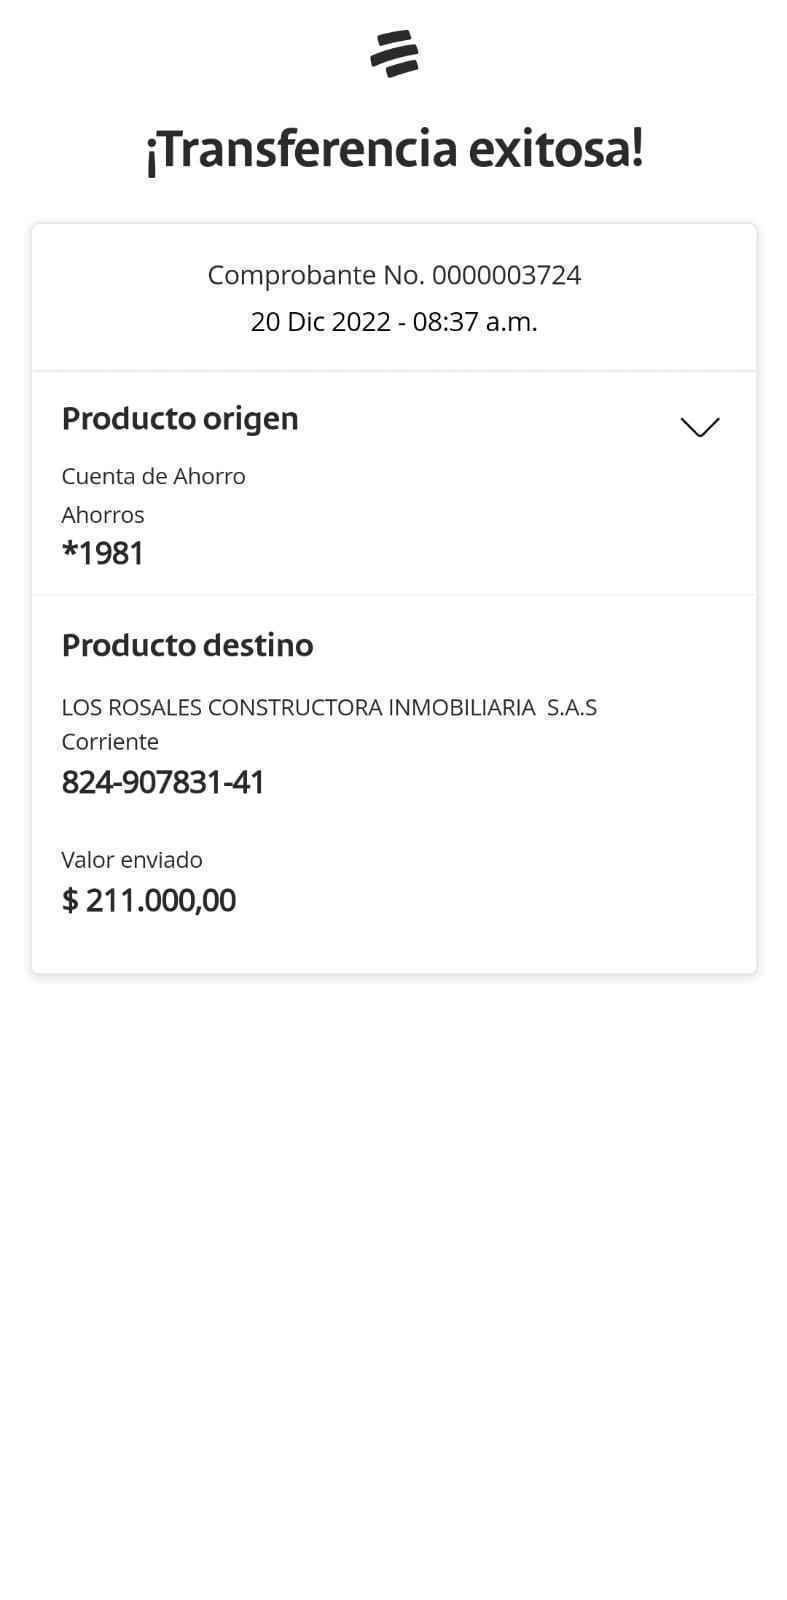This screenshot has height=1600, width=787.
Task: Click the Cuenta de Ahorro text
Action: pyautogui.click(x=153, y=476)
